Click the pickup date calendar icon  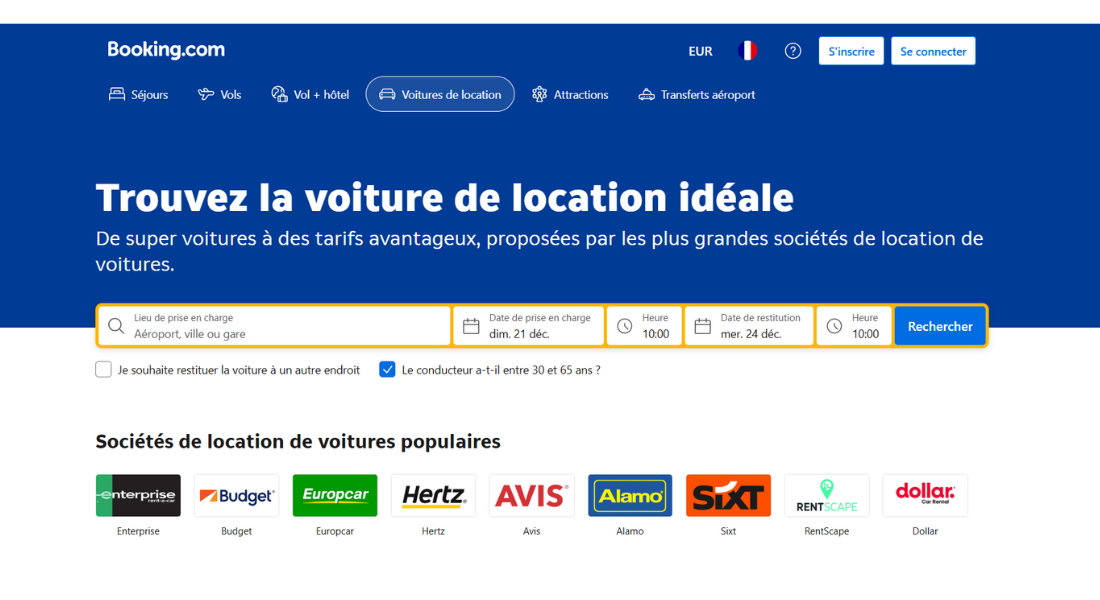coord(471,326)
